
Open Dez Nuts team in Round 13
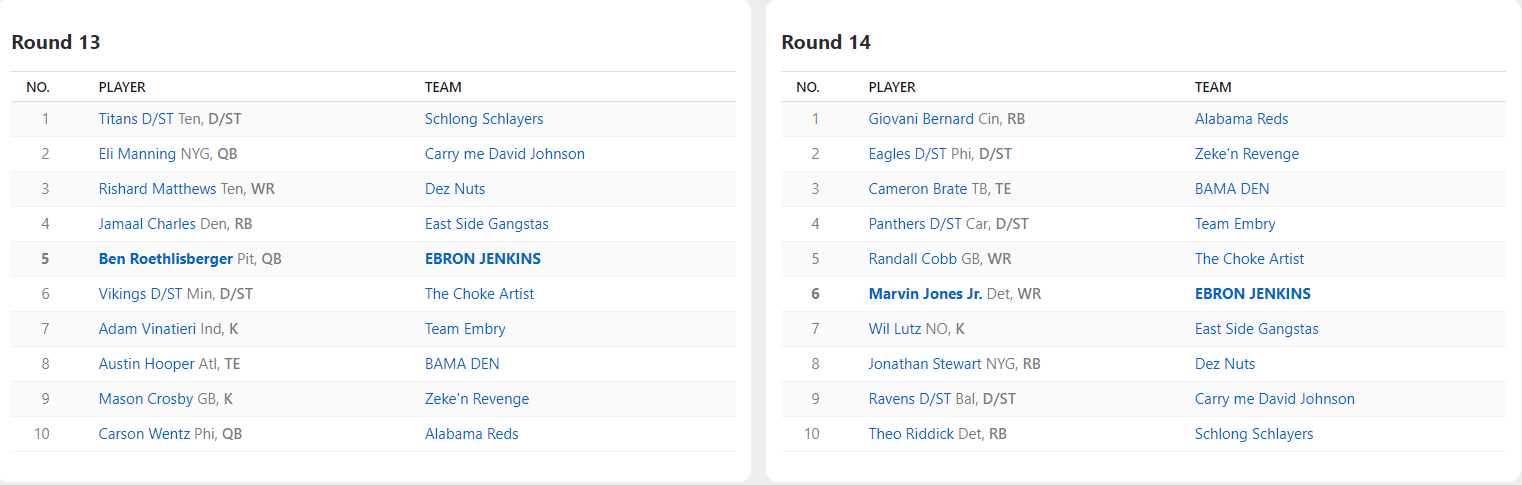click(455, 189)
